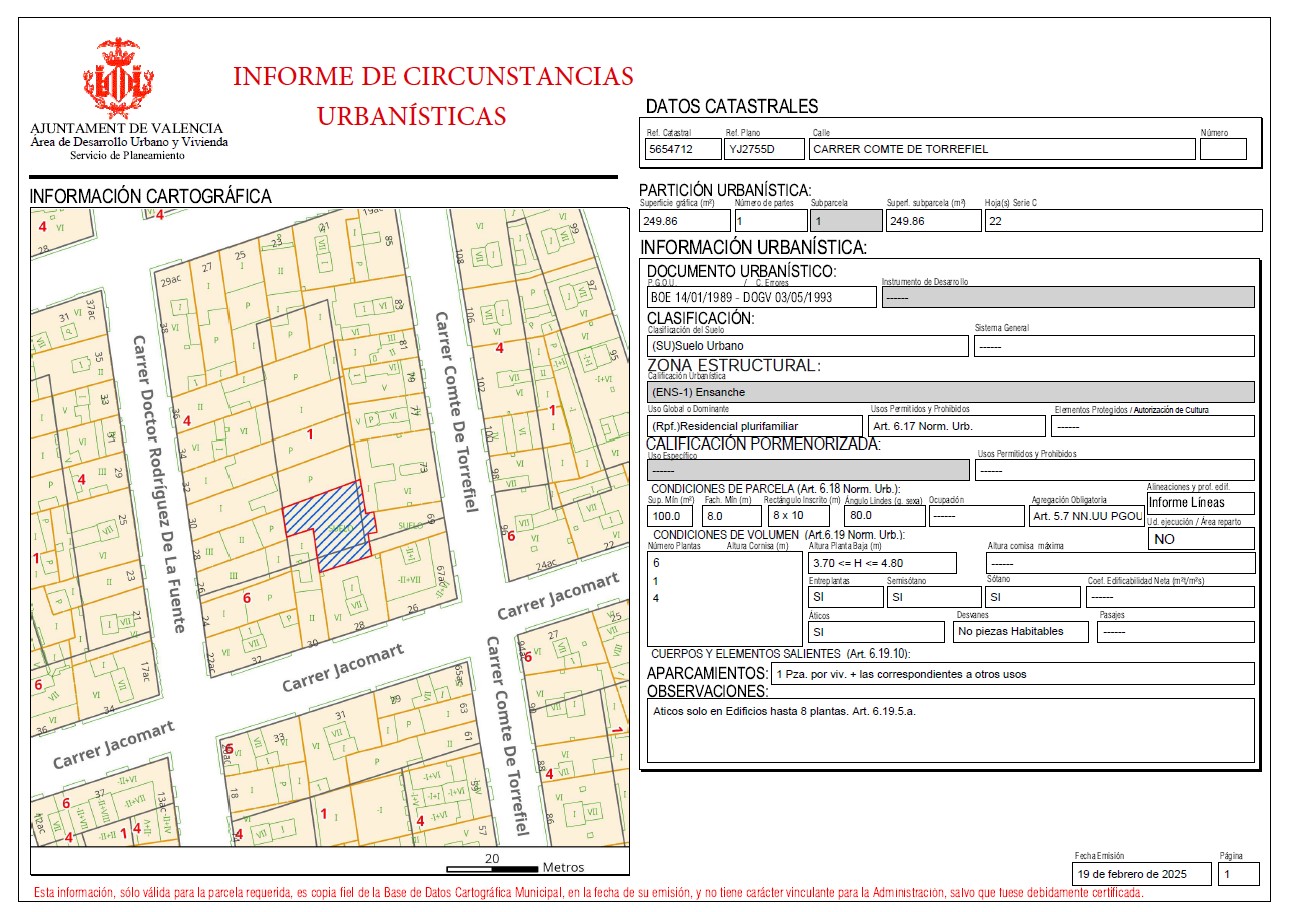Click the Página number box
This screenshot has width=1292, height=912.
click(x=1238, y=874)
